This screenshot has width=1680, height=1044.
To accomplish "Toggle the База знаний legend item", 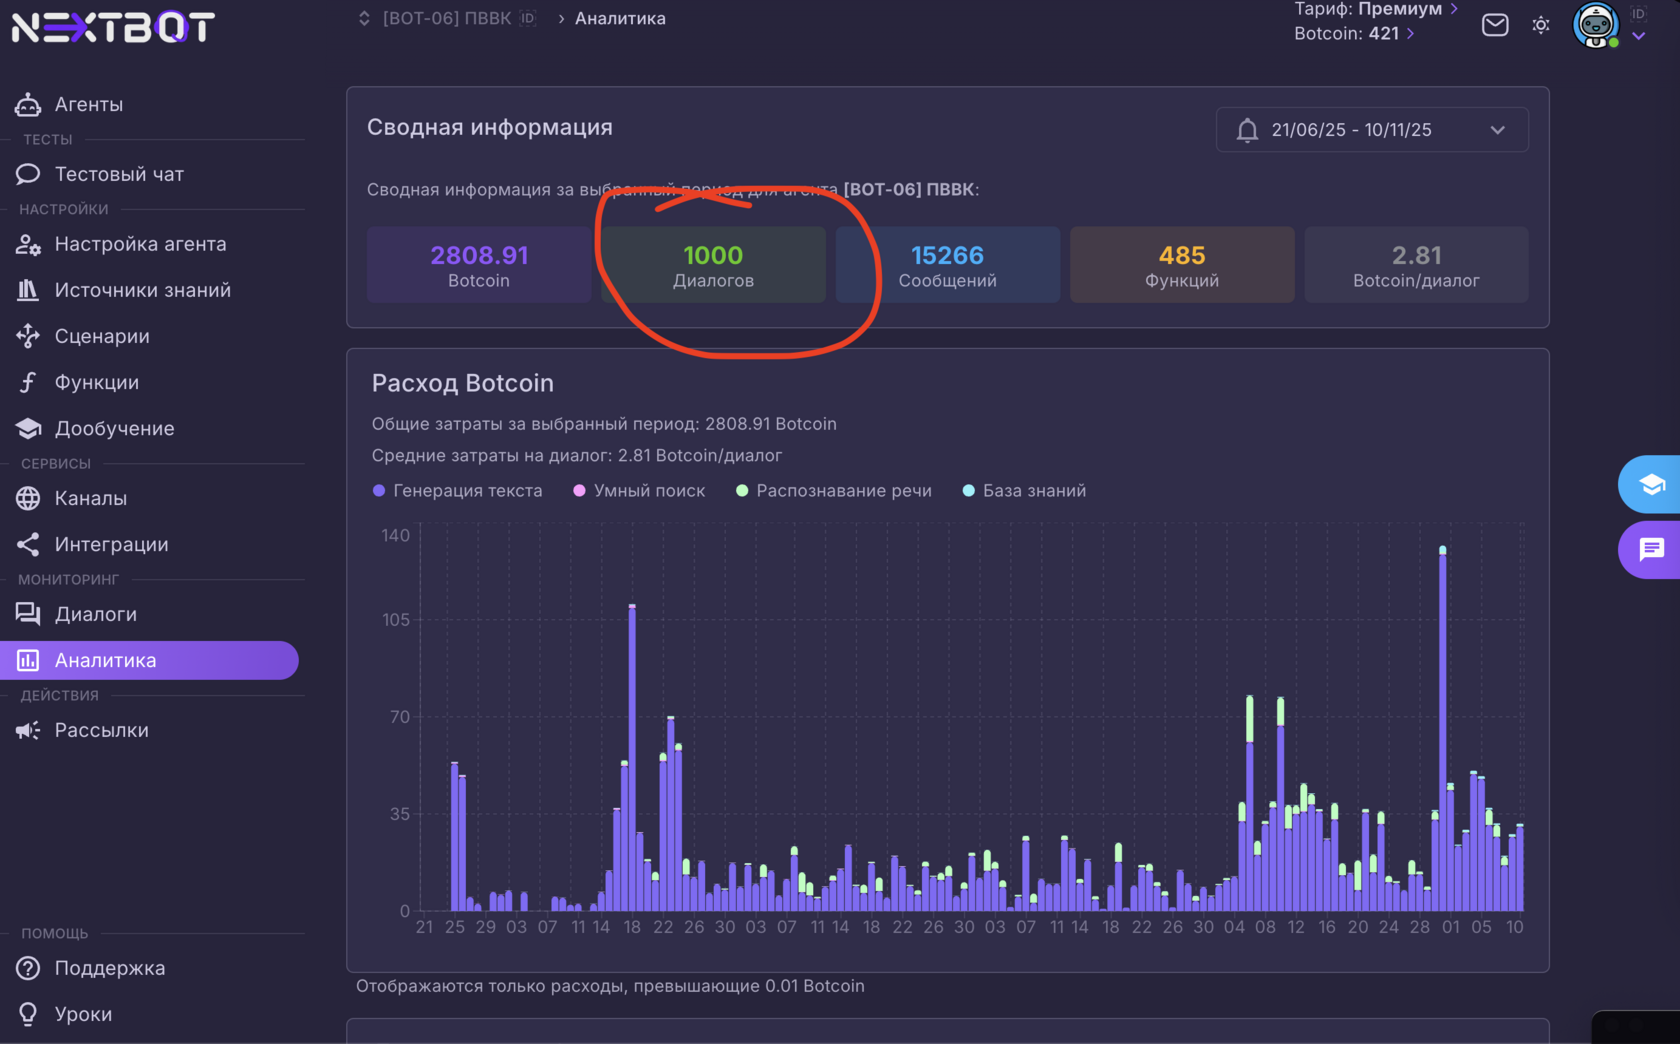I will coord(1023,490).
